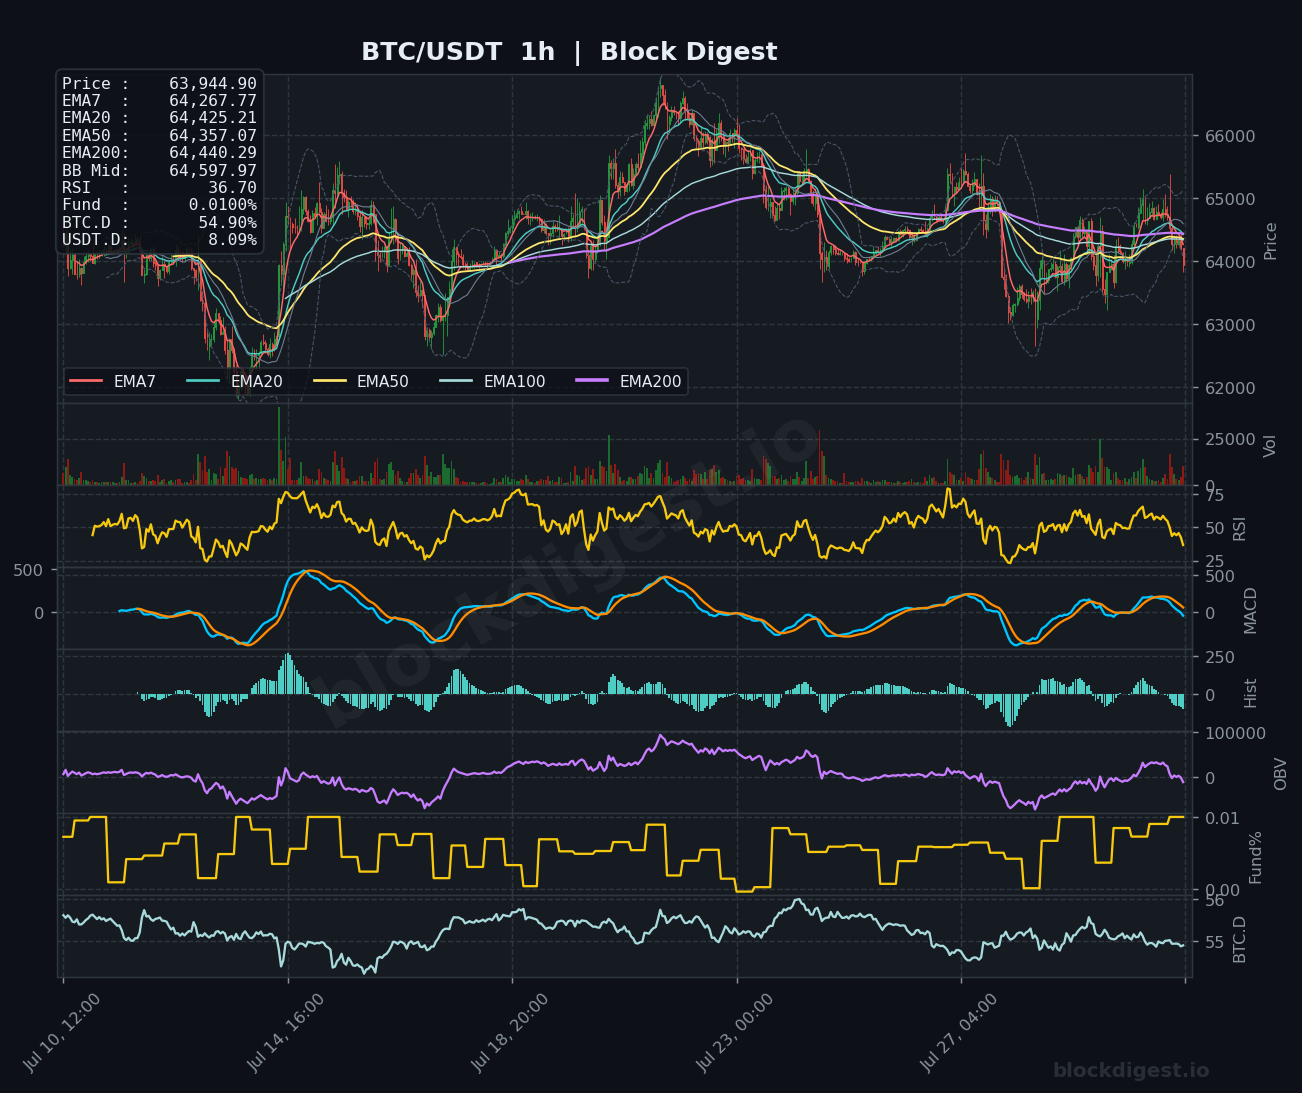Click the BTC.D 55 axis label
Image resolution: width=1302 pixels, height=1093 pixels.
(x=1214, y=942)
